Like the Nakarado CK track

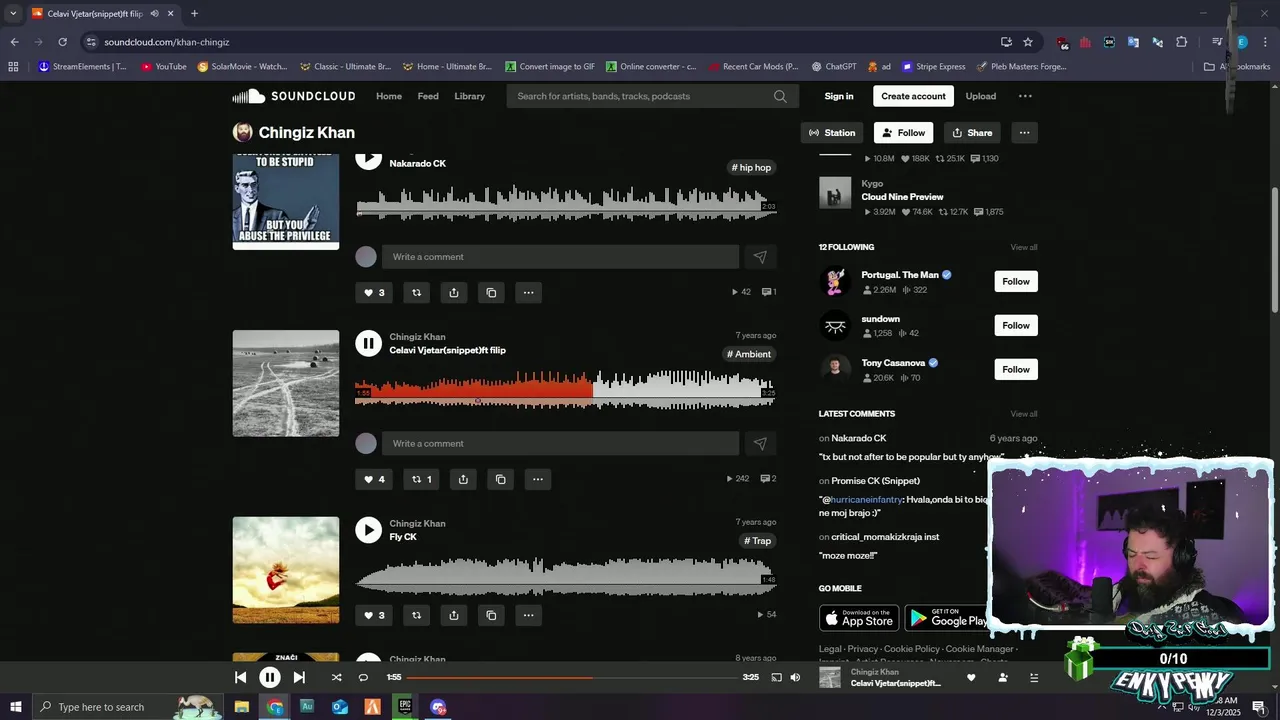[374, 293]
